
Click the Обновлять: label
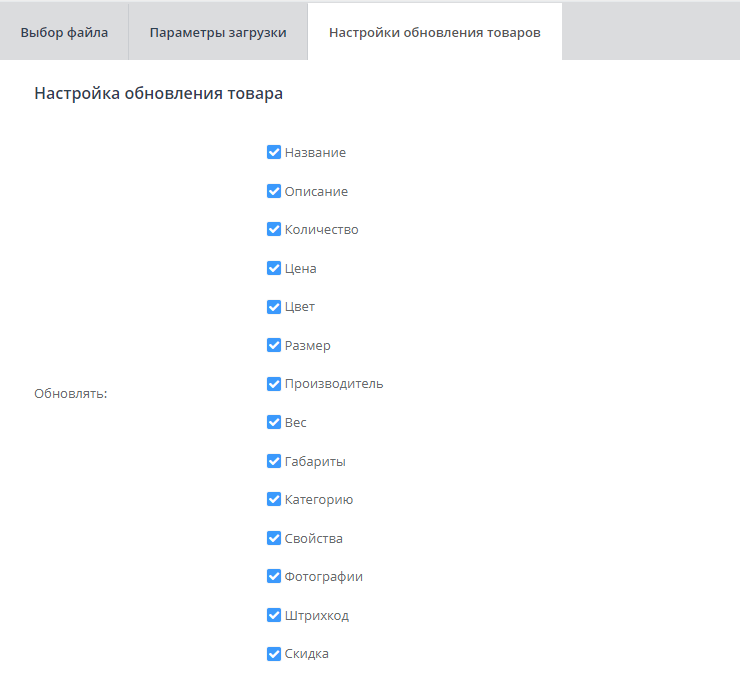tap(71, 394)
